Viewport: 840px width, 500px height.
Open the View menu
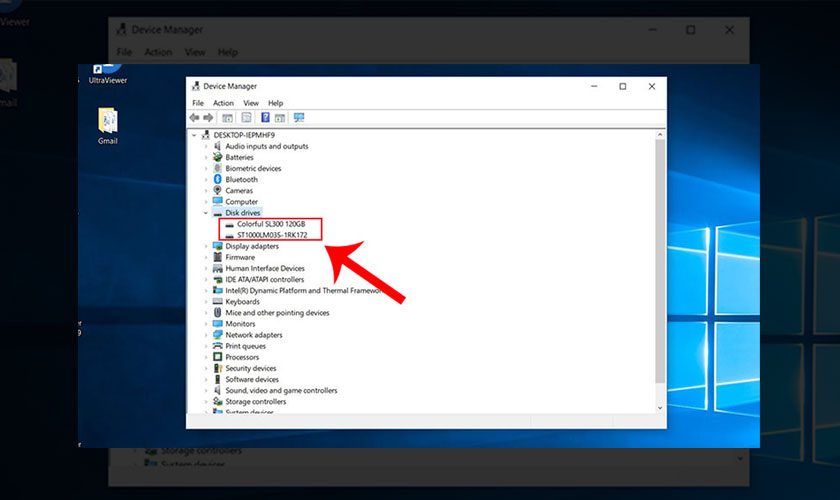point(251,103)
